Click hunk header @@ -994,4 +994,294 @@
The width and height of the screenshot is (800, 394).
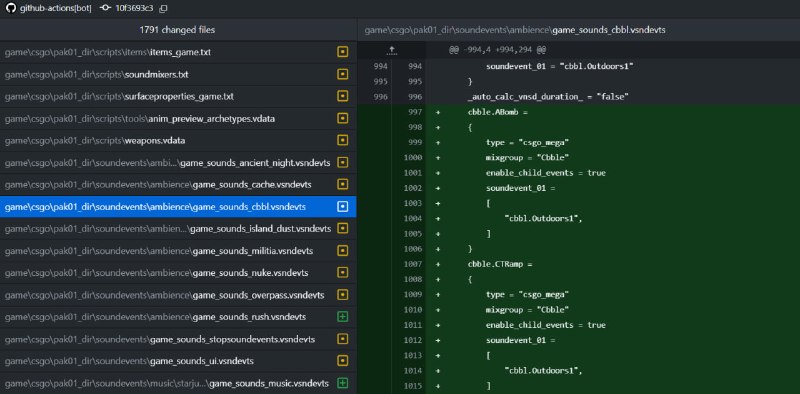[497, 50]
